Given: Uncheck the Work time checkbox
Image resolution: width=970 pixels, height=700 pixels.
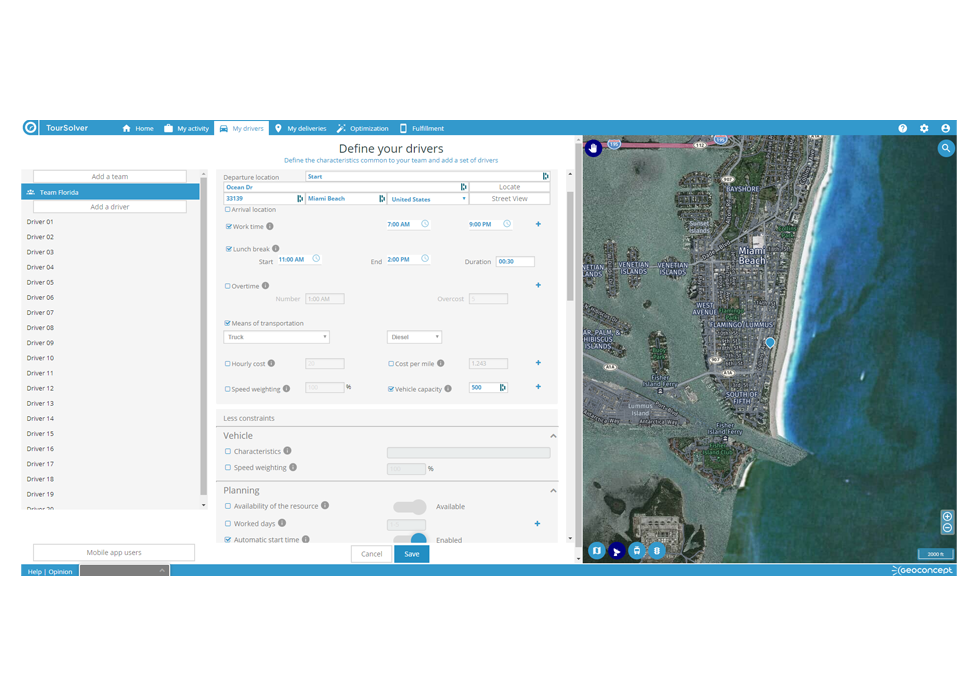Looking at the screenshot, I should [229, 226].
